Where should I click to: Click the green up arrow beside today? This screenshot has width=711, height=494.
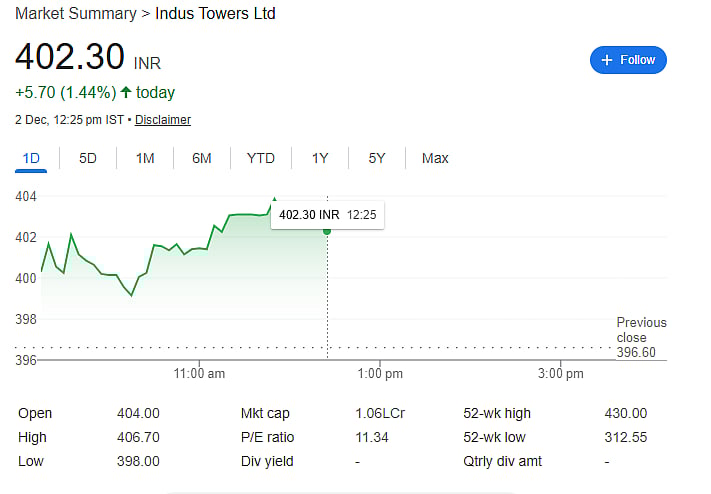point(126,93)
